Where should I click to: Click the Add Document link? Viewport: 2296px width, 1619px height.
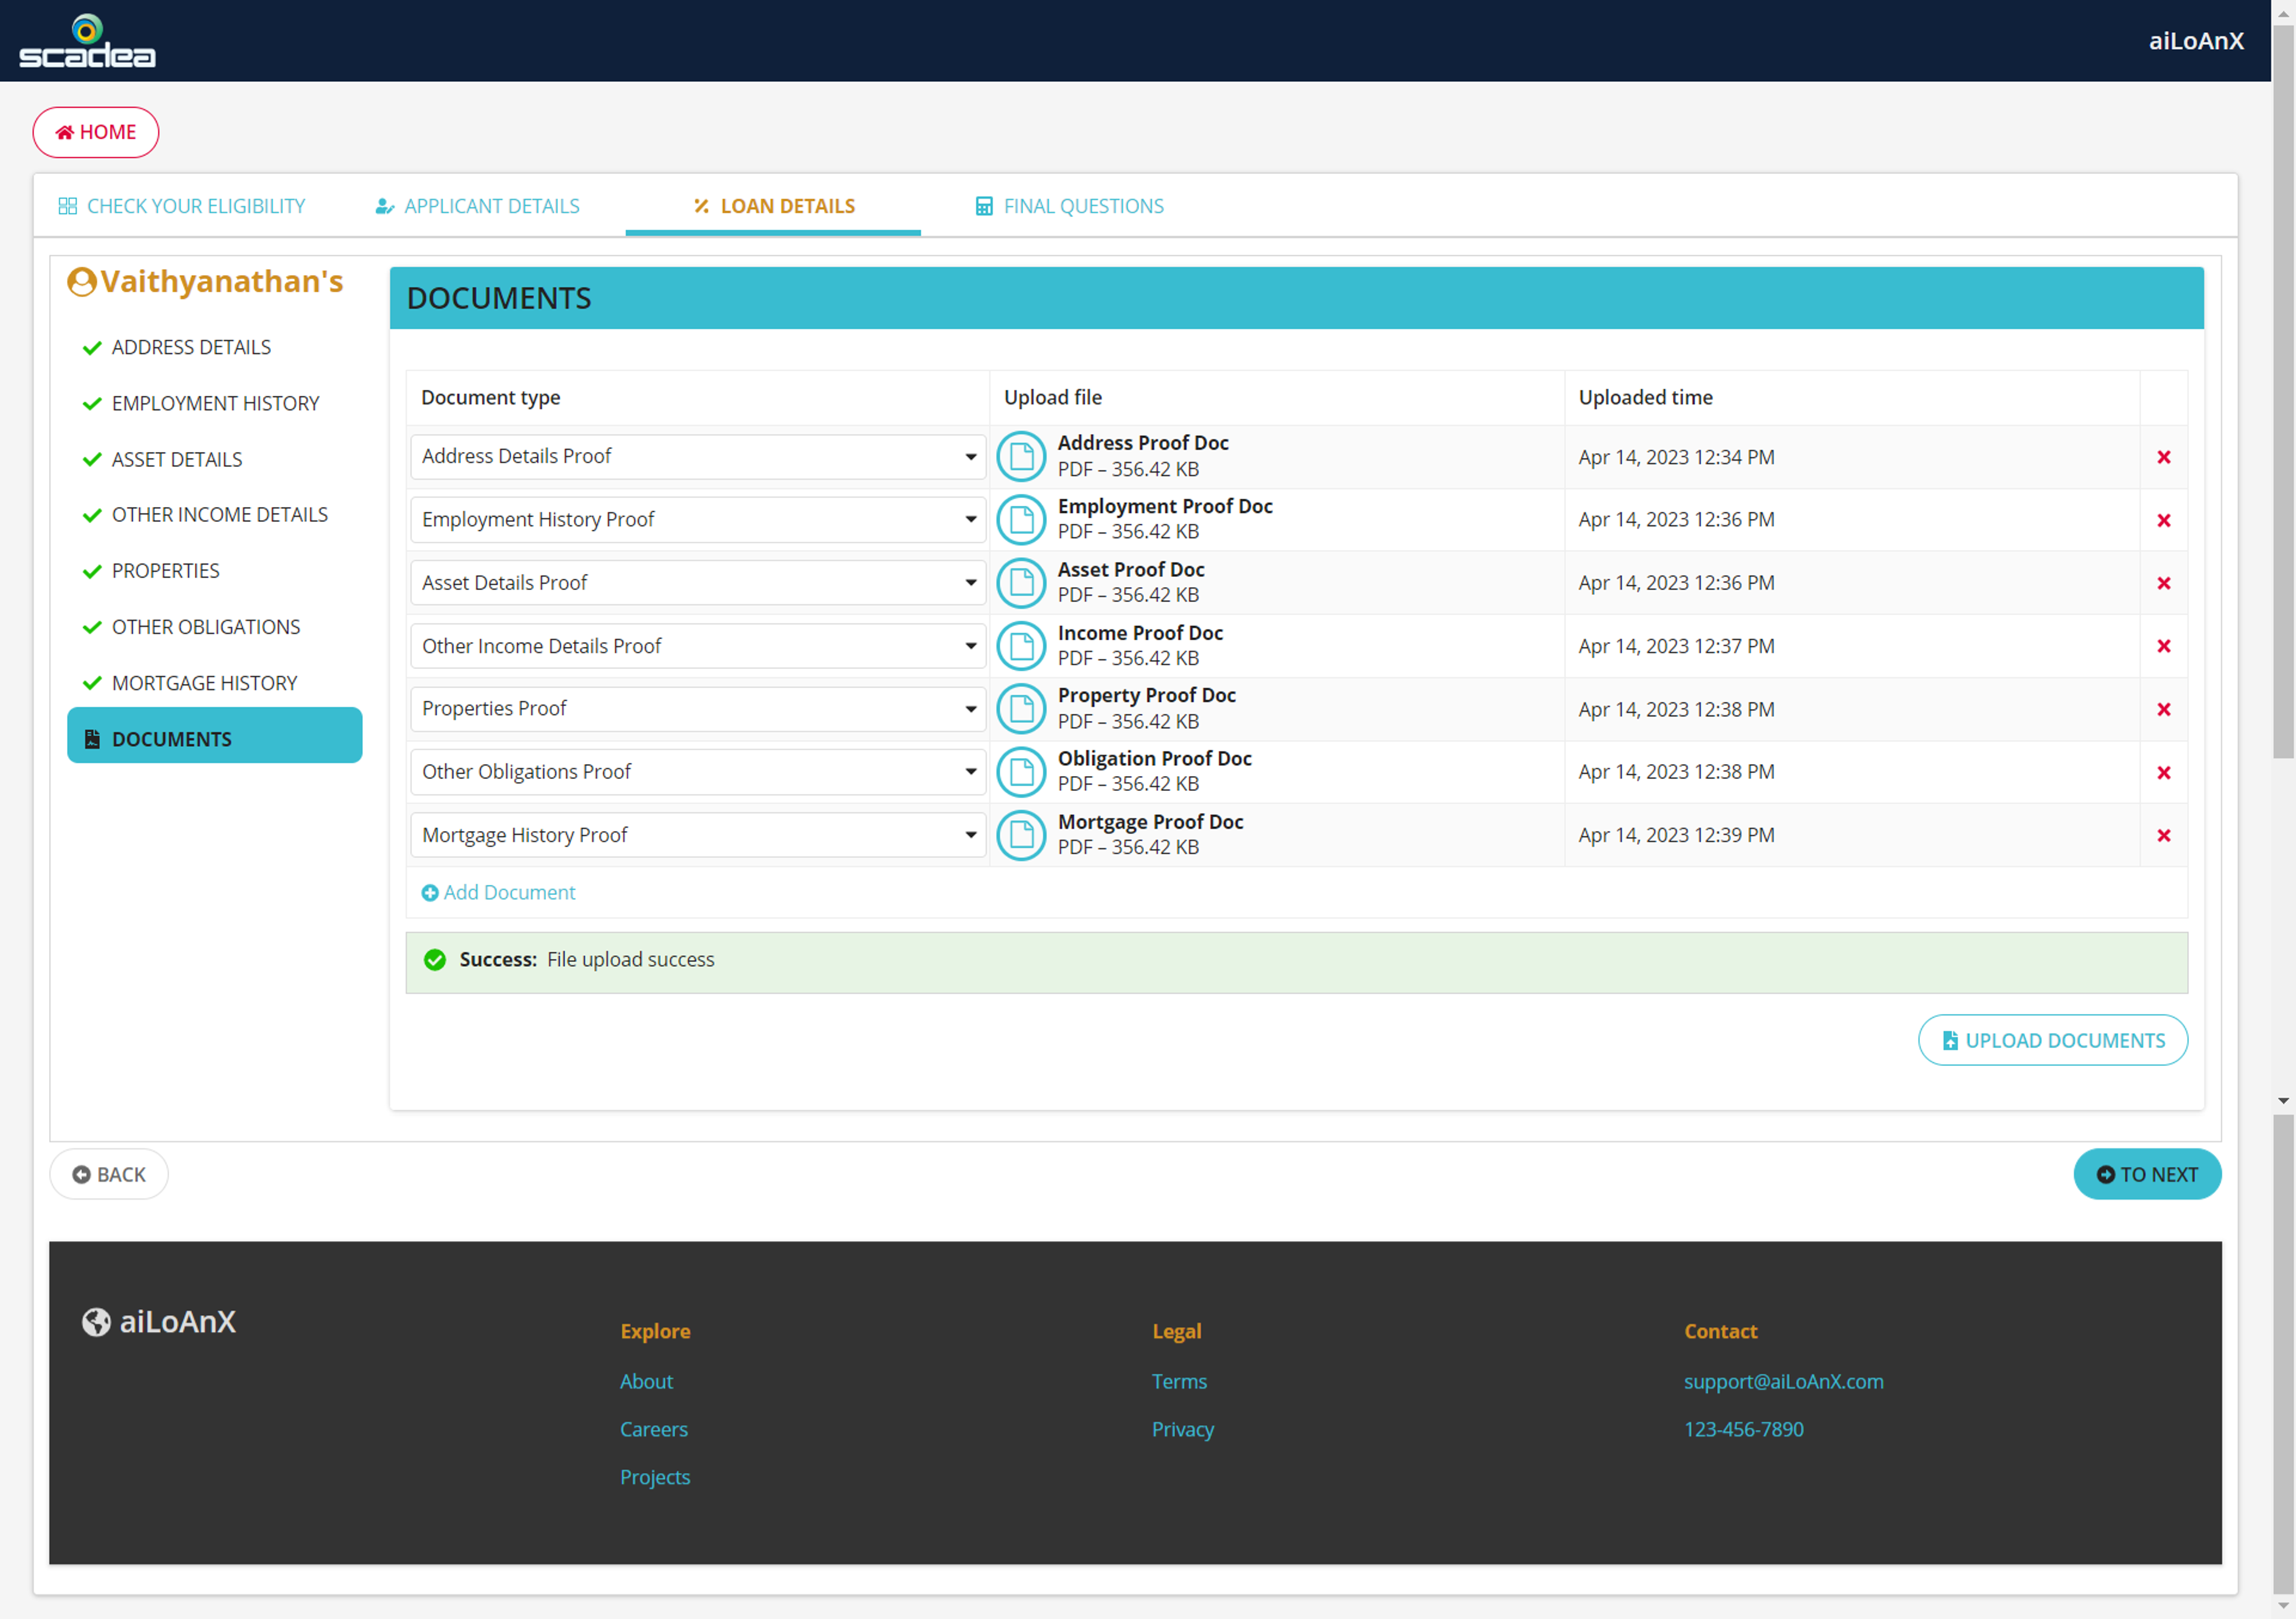[498, 893]
